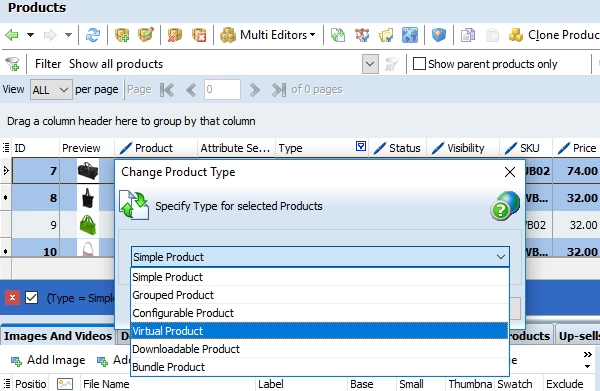The height and width of the screenshot is (391, 600).
Task: Click the Product column header
Action: pos(156,148)
